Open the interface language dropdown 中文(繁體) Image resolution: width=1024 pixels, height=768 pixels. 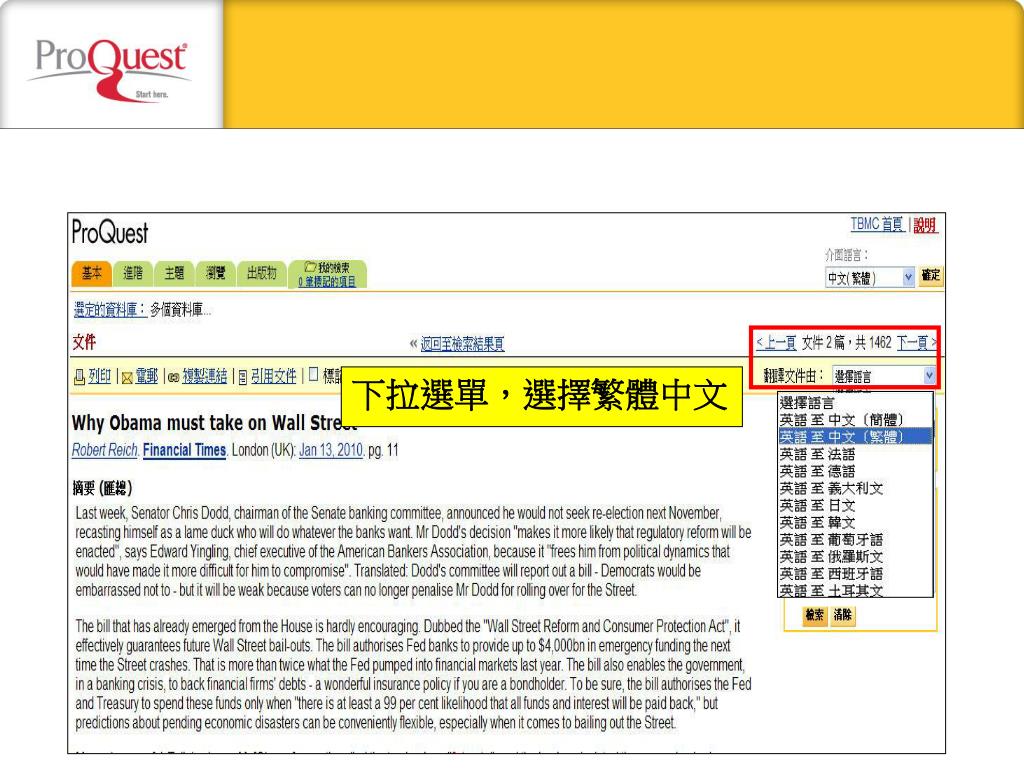(x=870, y=278)
